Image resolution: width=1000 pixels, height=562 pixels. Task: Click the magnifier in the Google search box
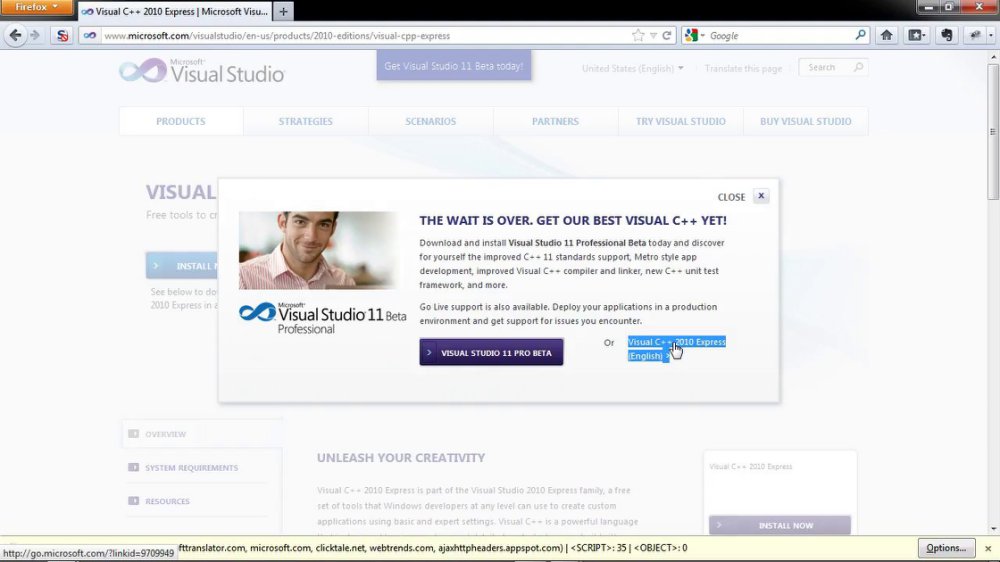point(860,35)
